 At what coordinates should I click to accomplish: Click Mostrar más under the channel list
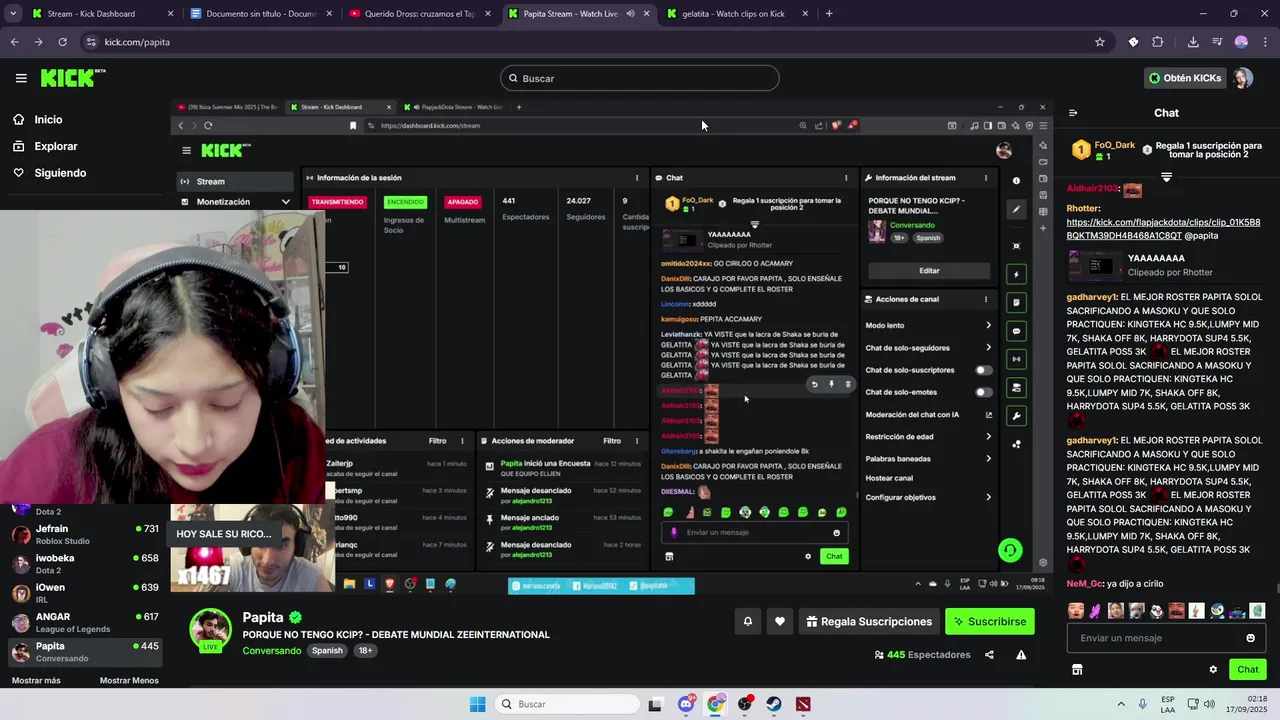(36, 681)
